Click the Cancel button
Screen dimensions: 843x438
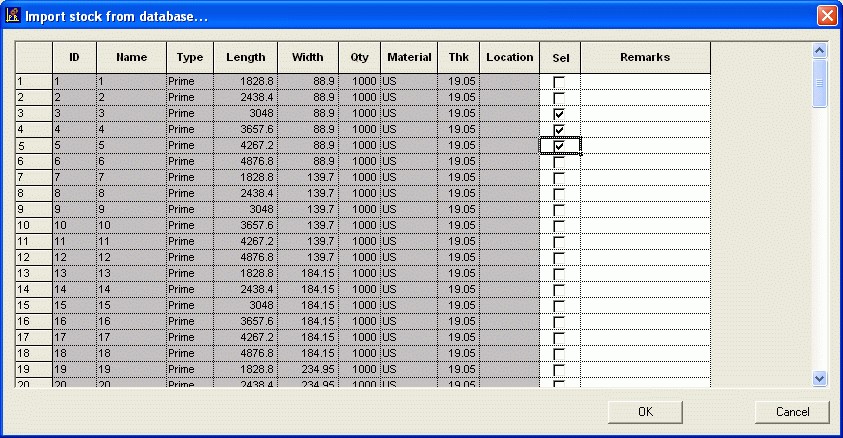tap(792, 411)
